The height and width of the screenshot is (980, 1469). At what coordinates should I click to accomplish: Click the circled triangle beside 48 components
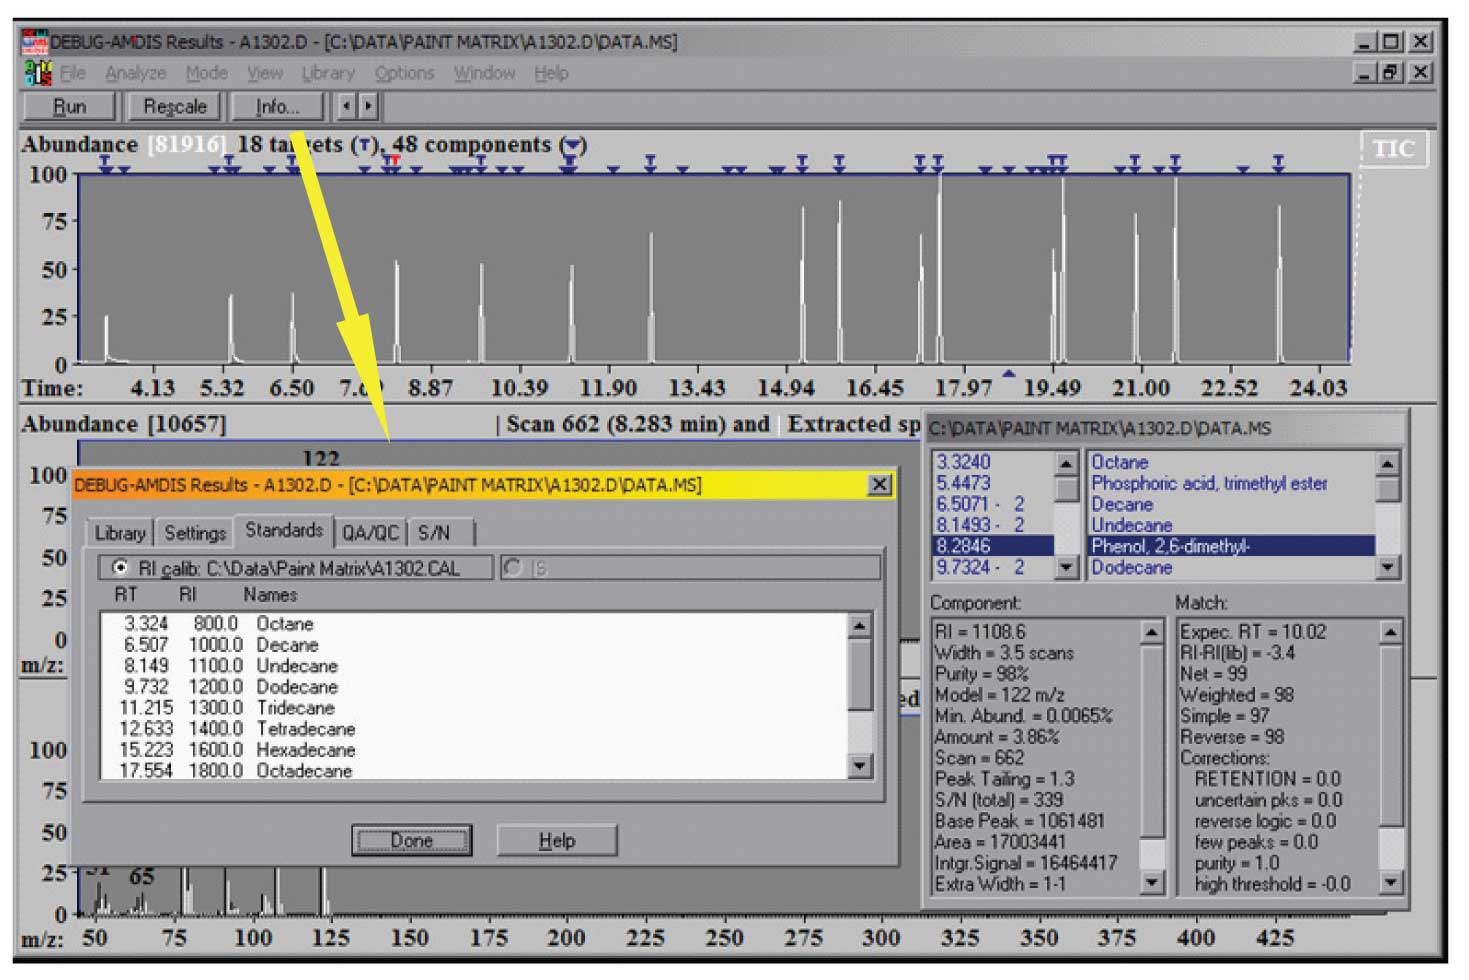coord(573,145)
